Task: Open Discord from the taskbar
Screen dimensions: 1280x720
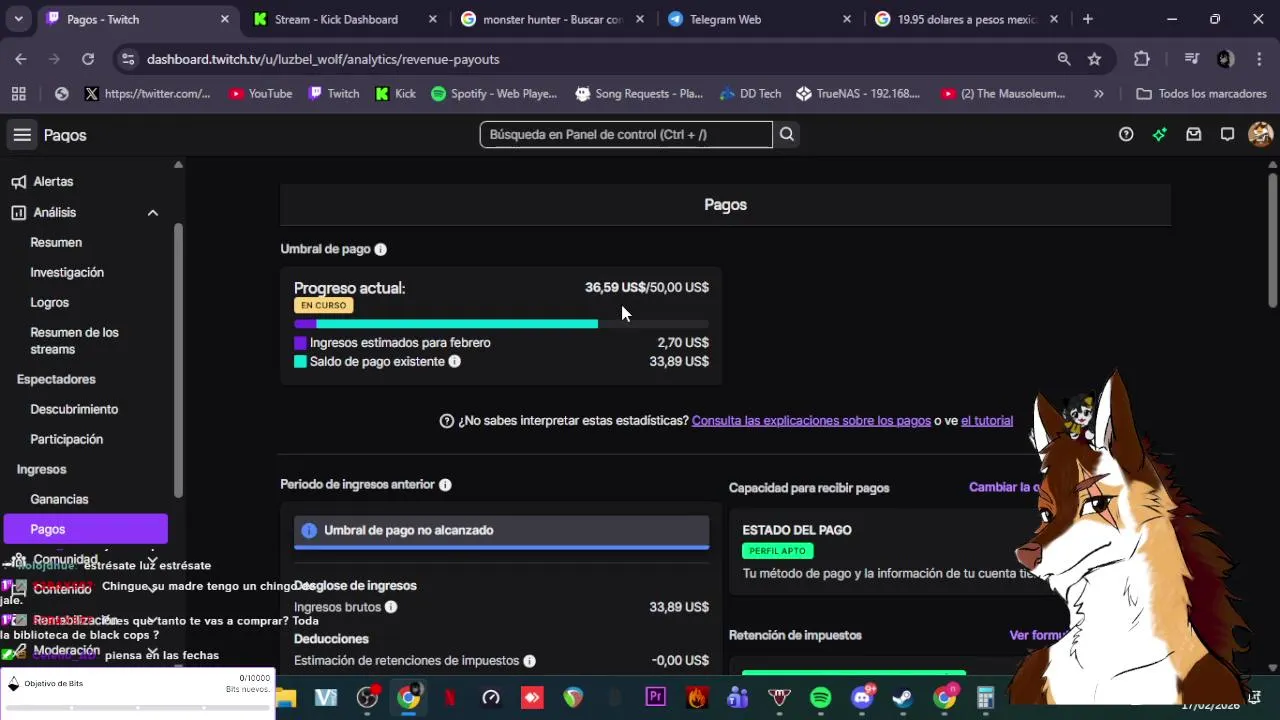Action: click(862, 697)
